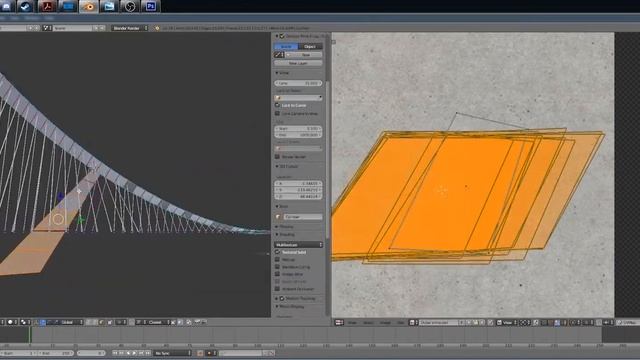The height and width of the screenshot is (360, 640).
Task: Open Select menu in UV editor header
Action: [368, 322]
